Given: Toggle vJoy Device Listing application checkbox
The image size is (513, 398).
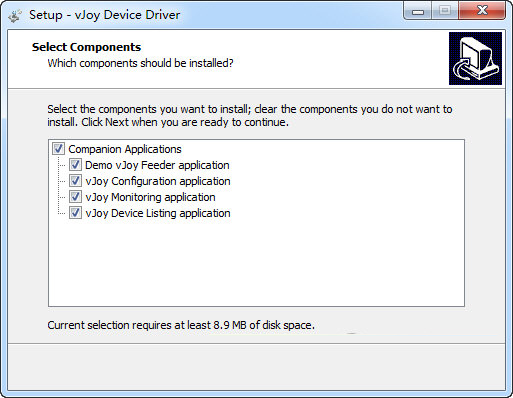Looking at the screenshot, I should (75, 213).
